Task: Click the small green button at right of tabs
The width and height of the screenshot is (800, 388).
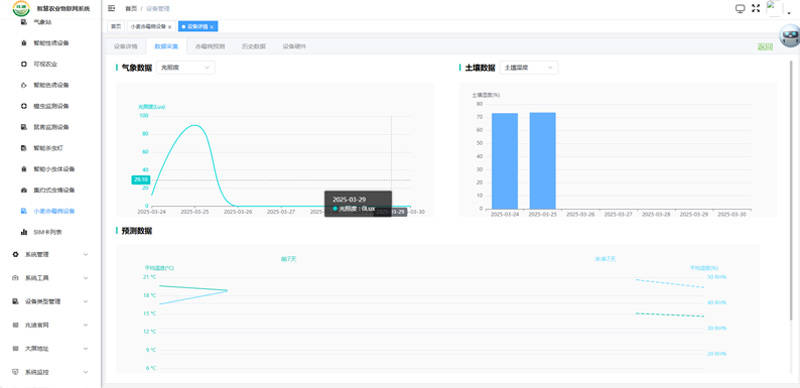Action: (x=765, y=46)
